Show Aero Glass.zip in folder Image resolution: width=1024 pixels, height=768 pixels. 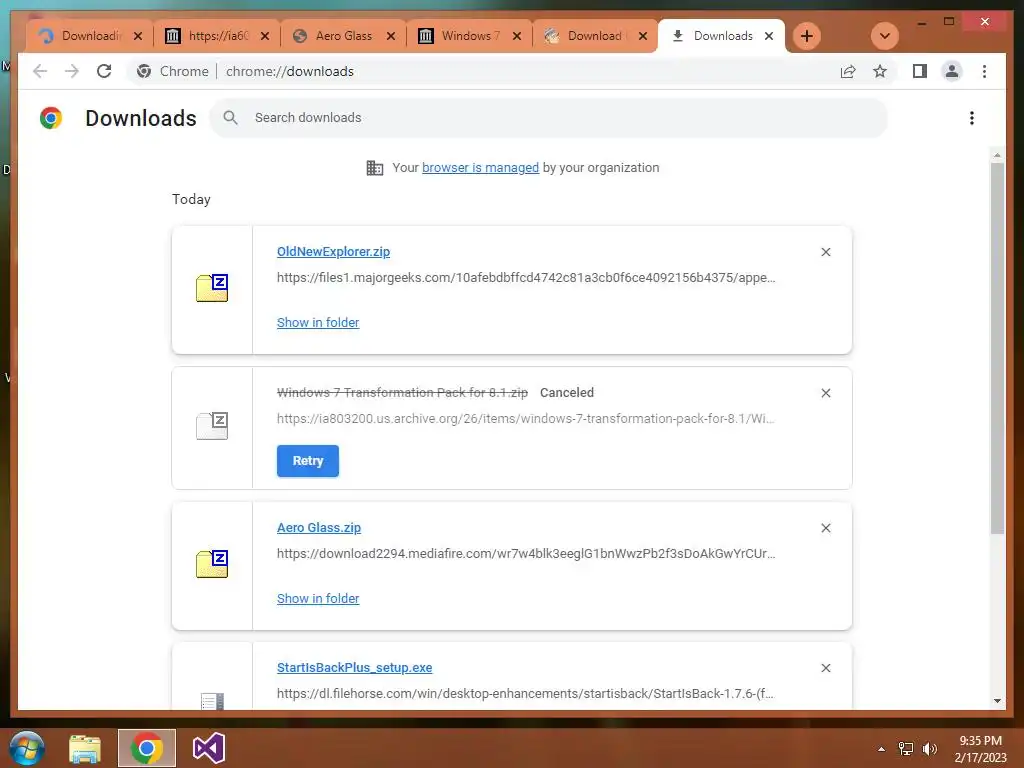click(x=318, y=599)
